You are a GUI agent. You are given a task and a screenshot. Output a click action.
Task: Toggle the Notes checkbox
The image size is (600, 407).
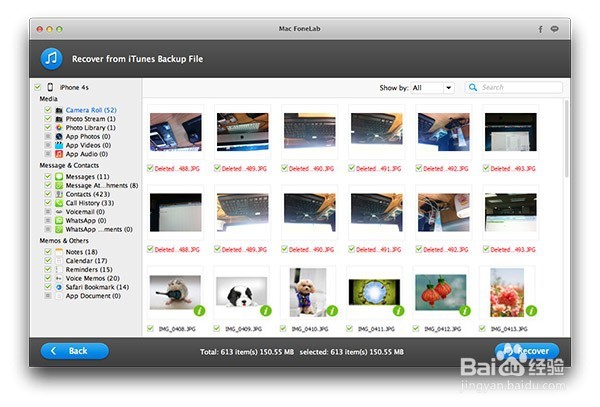(48, 252)
